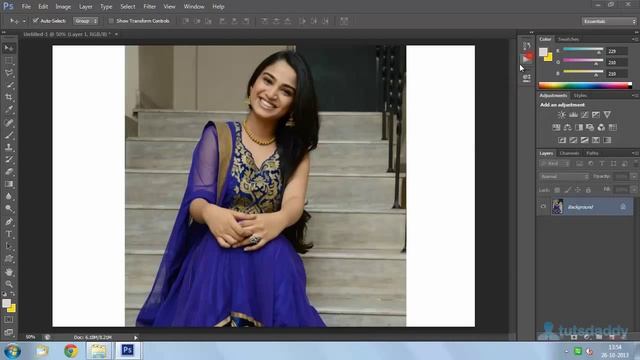Select the Magic Wand tool
The image size is (640, 360).
point(9,85)
